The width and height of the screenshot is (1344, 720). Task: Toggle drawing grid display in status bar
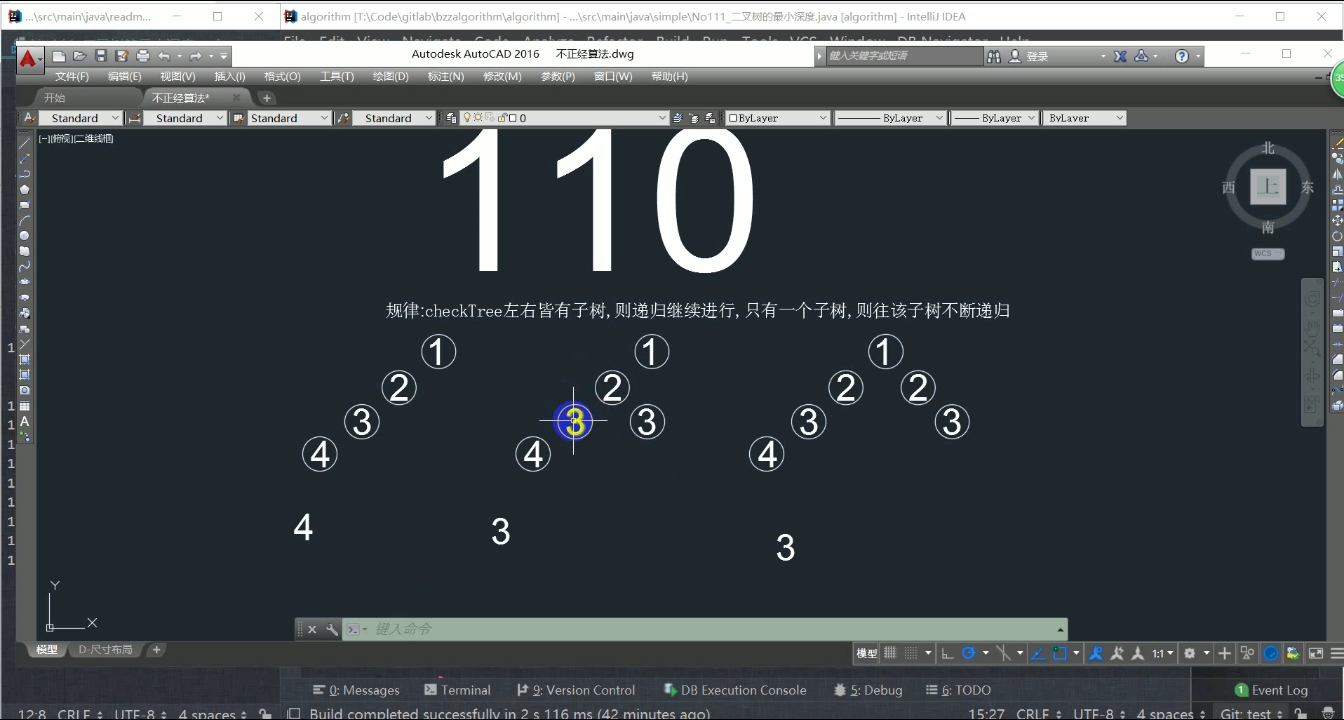890,653
